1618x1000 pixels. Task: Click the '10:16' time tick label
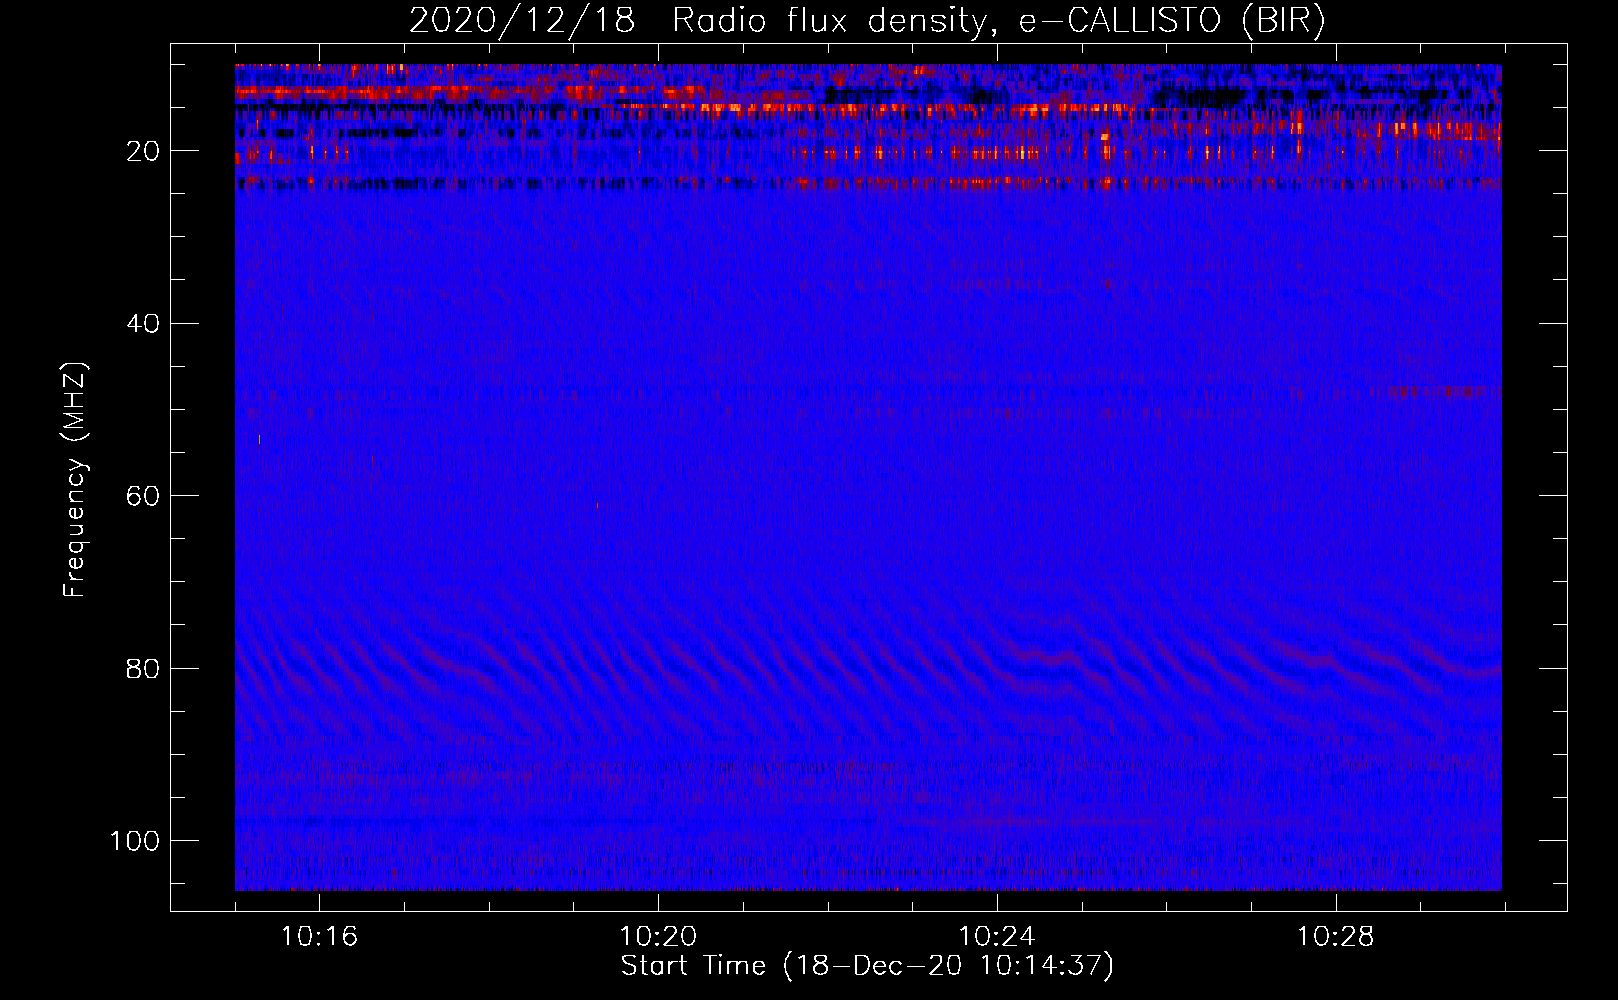click(x=319, y=937)
